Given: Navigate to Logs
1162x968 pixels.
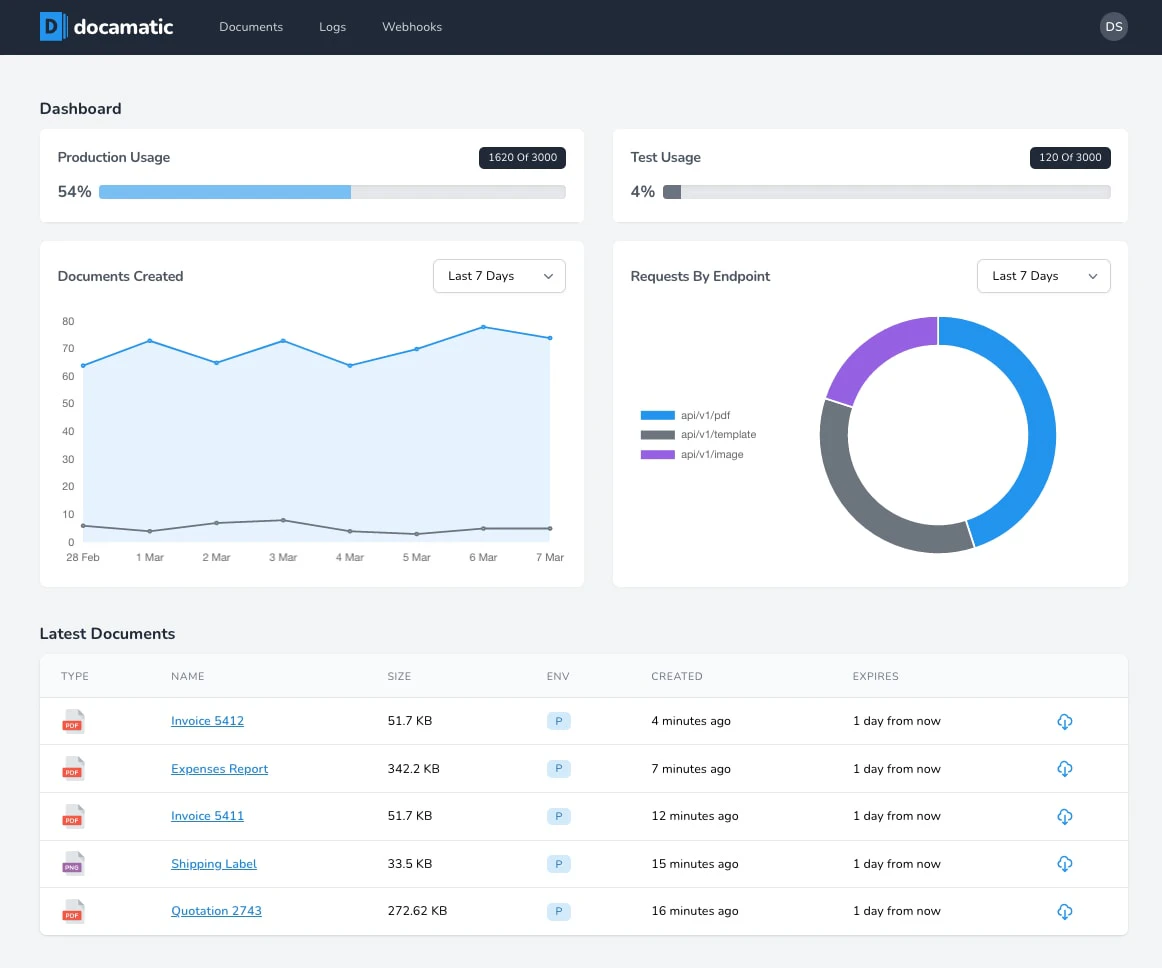Looking at the screenshot, I should coord(332,27).
